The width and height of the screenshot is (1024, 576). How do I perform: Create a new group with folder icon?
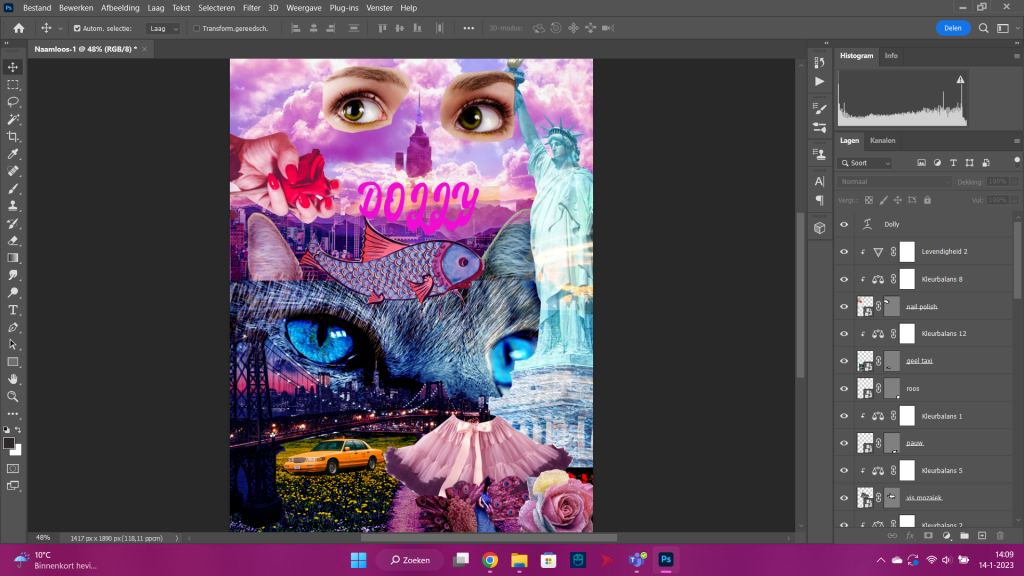(963, 536)
